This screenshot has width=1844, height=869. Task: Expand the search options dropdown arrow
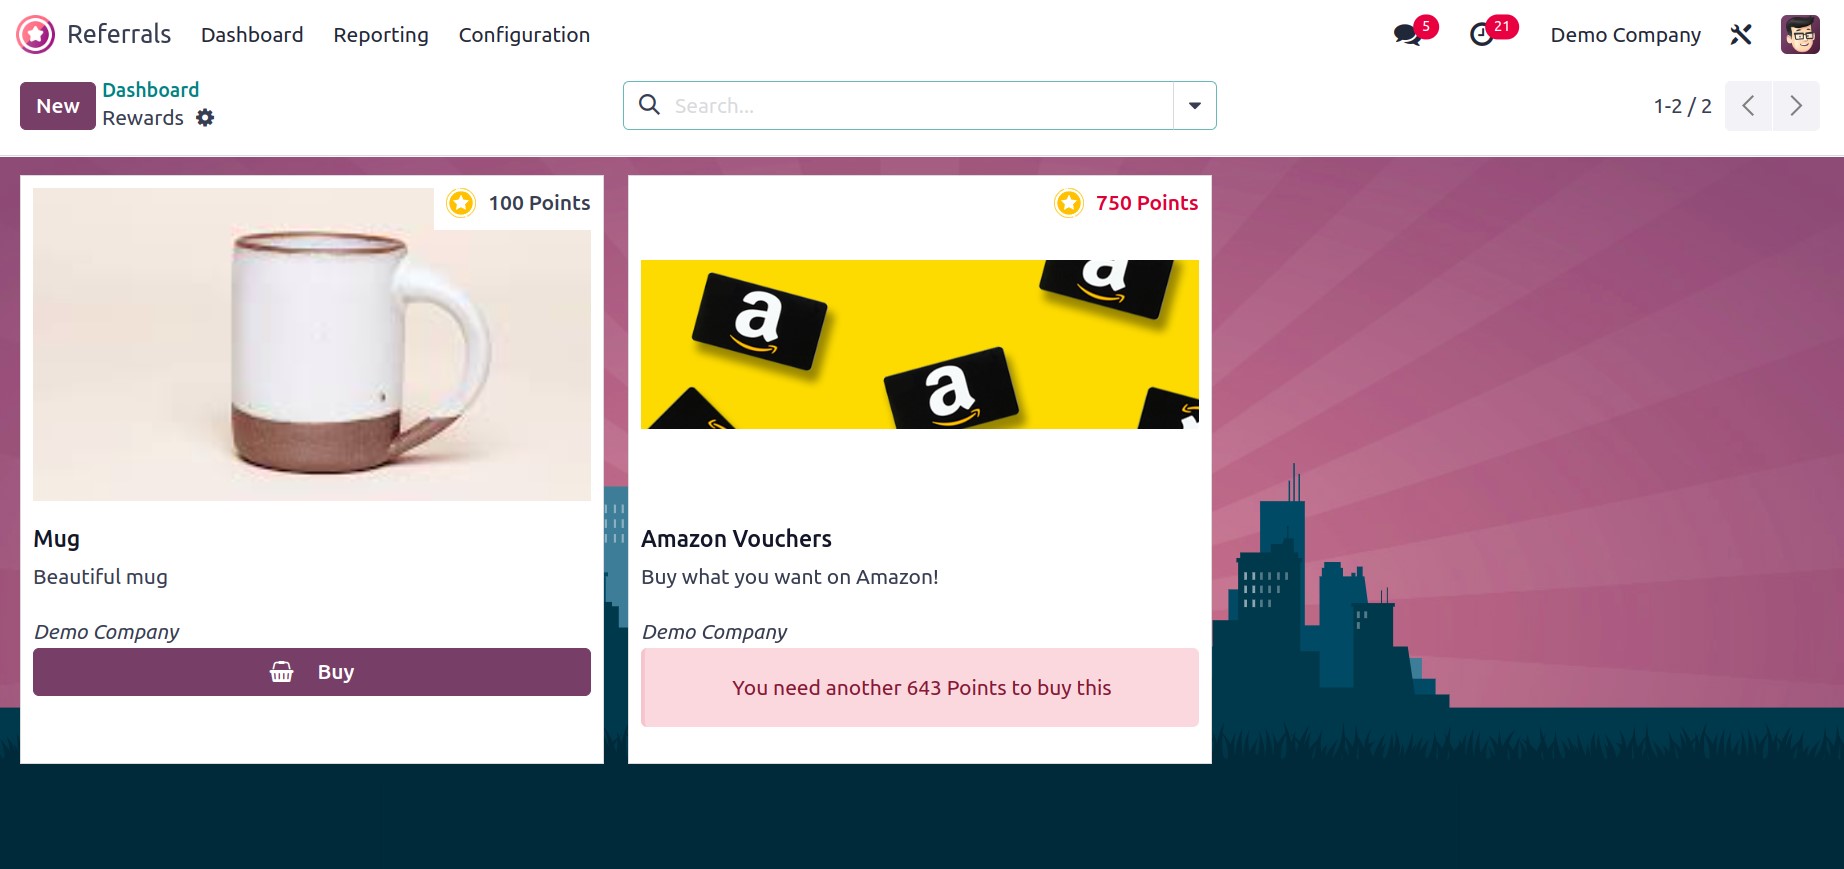(1195, 106)
